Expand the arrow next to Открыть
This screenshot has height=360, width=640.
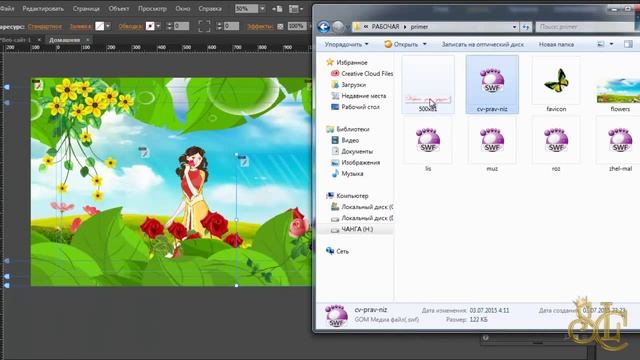click(424, 44)
